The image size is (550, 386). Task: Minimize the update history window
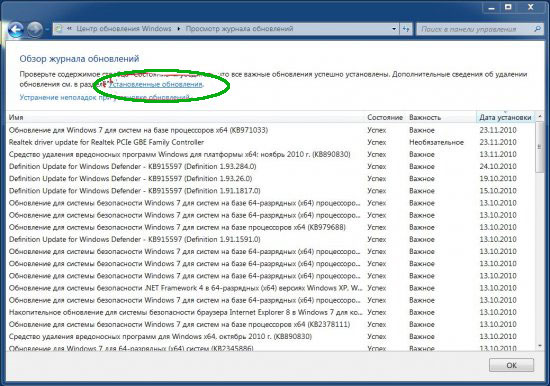click(x=491, y=8)
